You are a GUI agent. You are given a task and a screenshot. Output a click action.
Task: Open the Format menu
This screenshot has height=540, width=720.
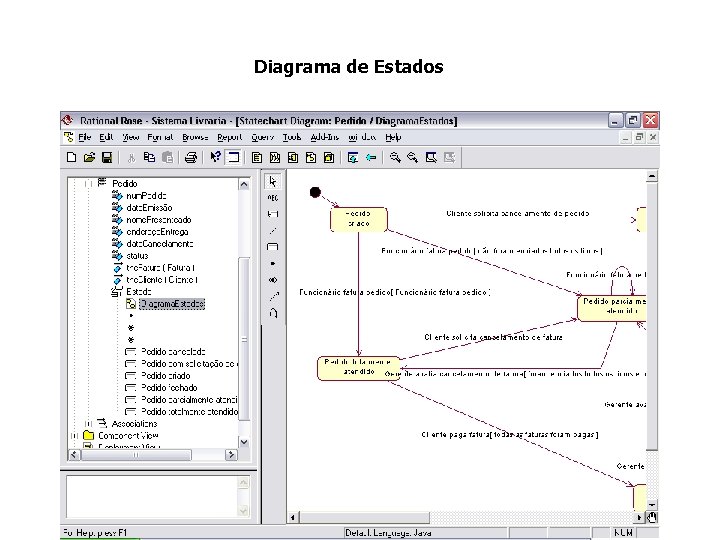160,137
